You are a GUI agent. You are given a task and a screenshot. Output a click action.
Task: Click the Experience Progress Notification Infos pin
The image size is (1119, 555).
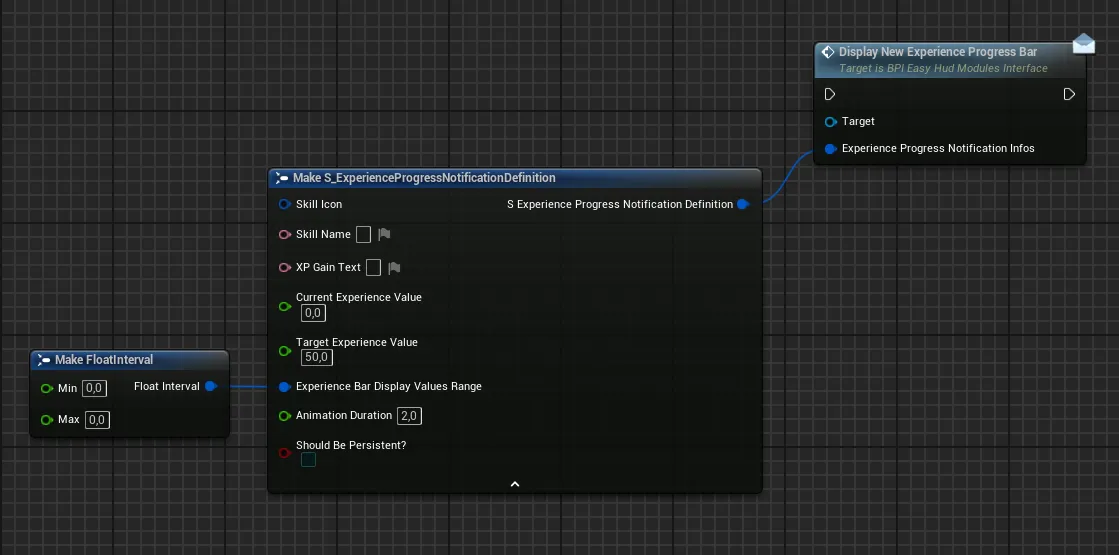click(831, 149)
